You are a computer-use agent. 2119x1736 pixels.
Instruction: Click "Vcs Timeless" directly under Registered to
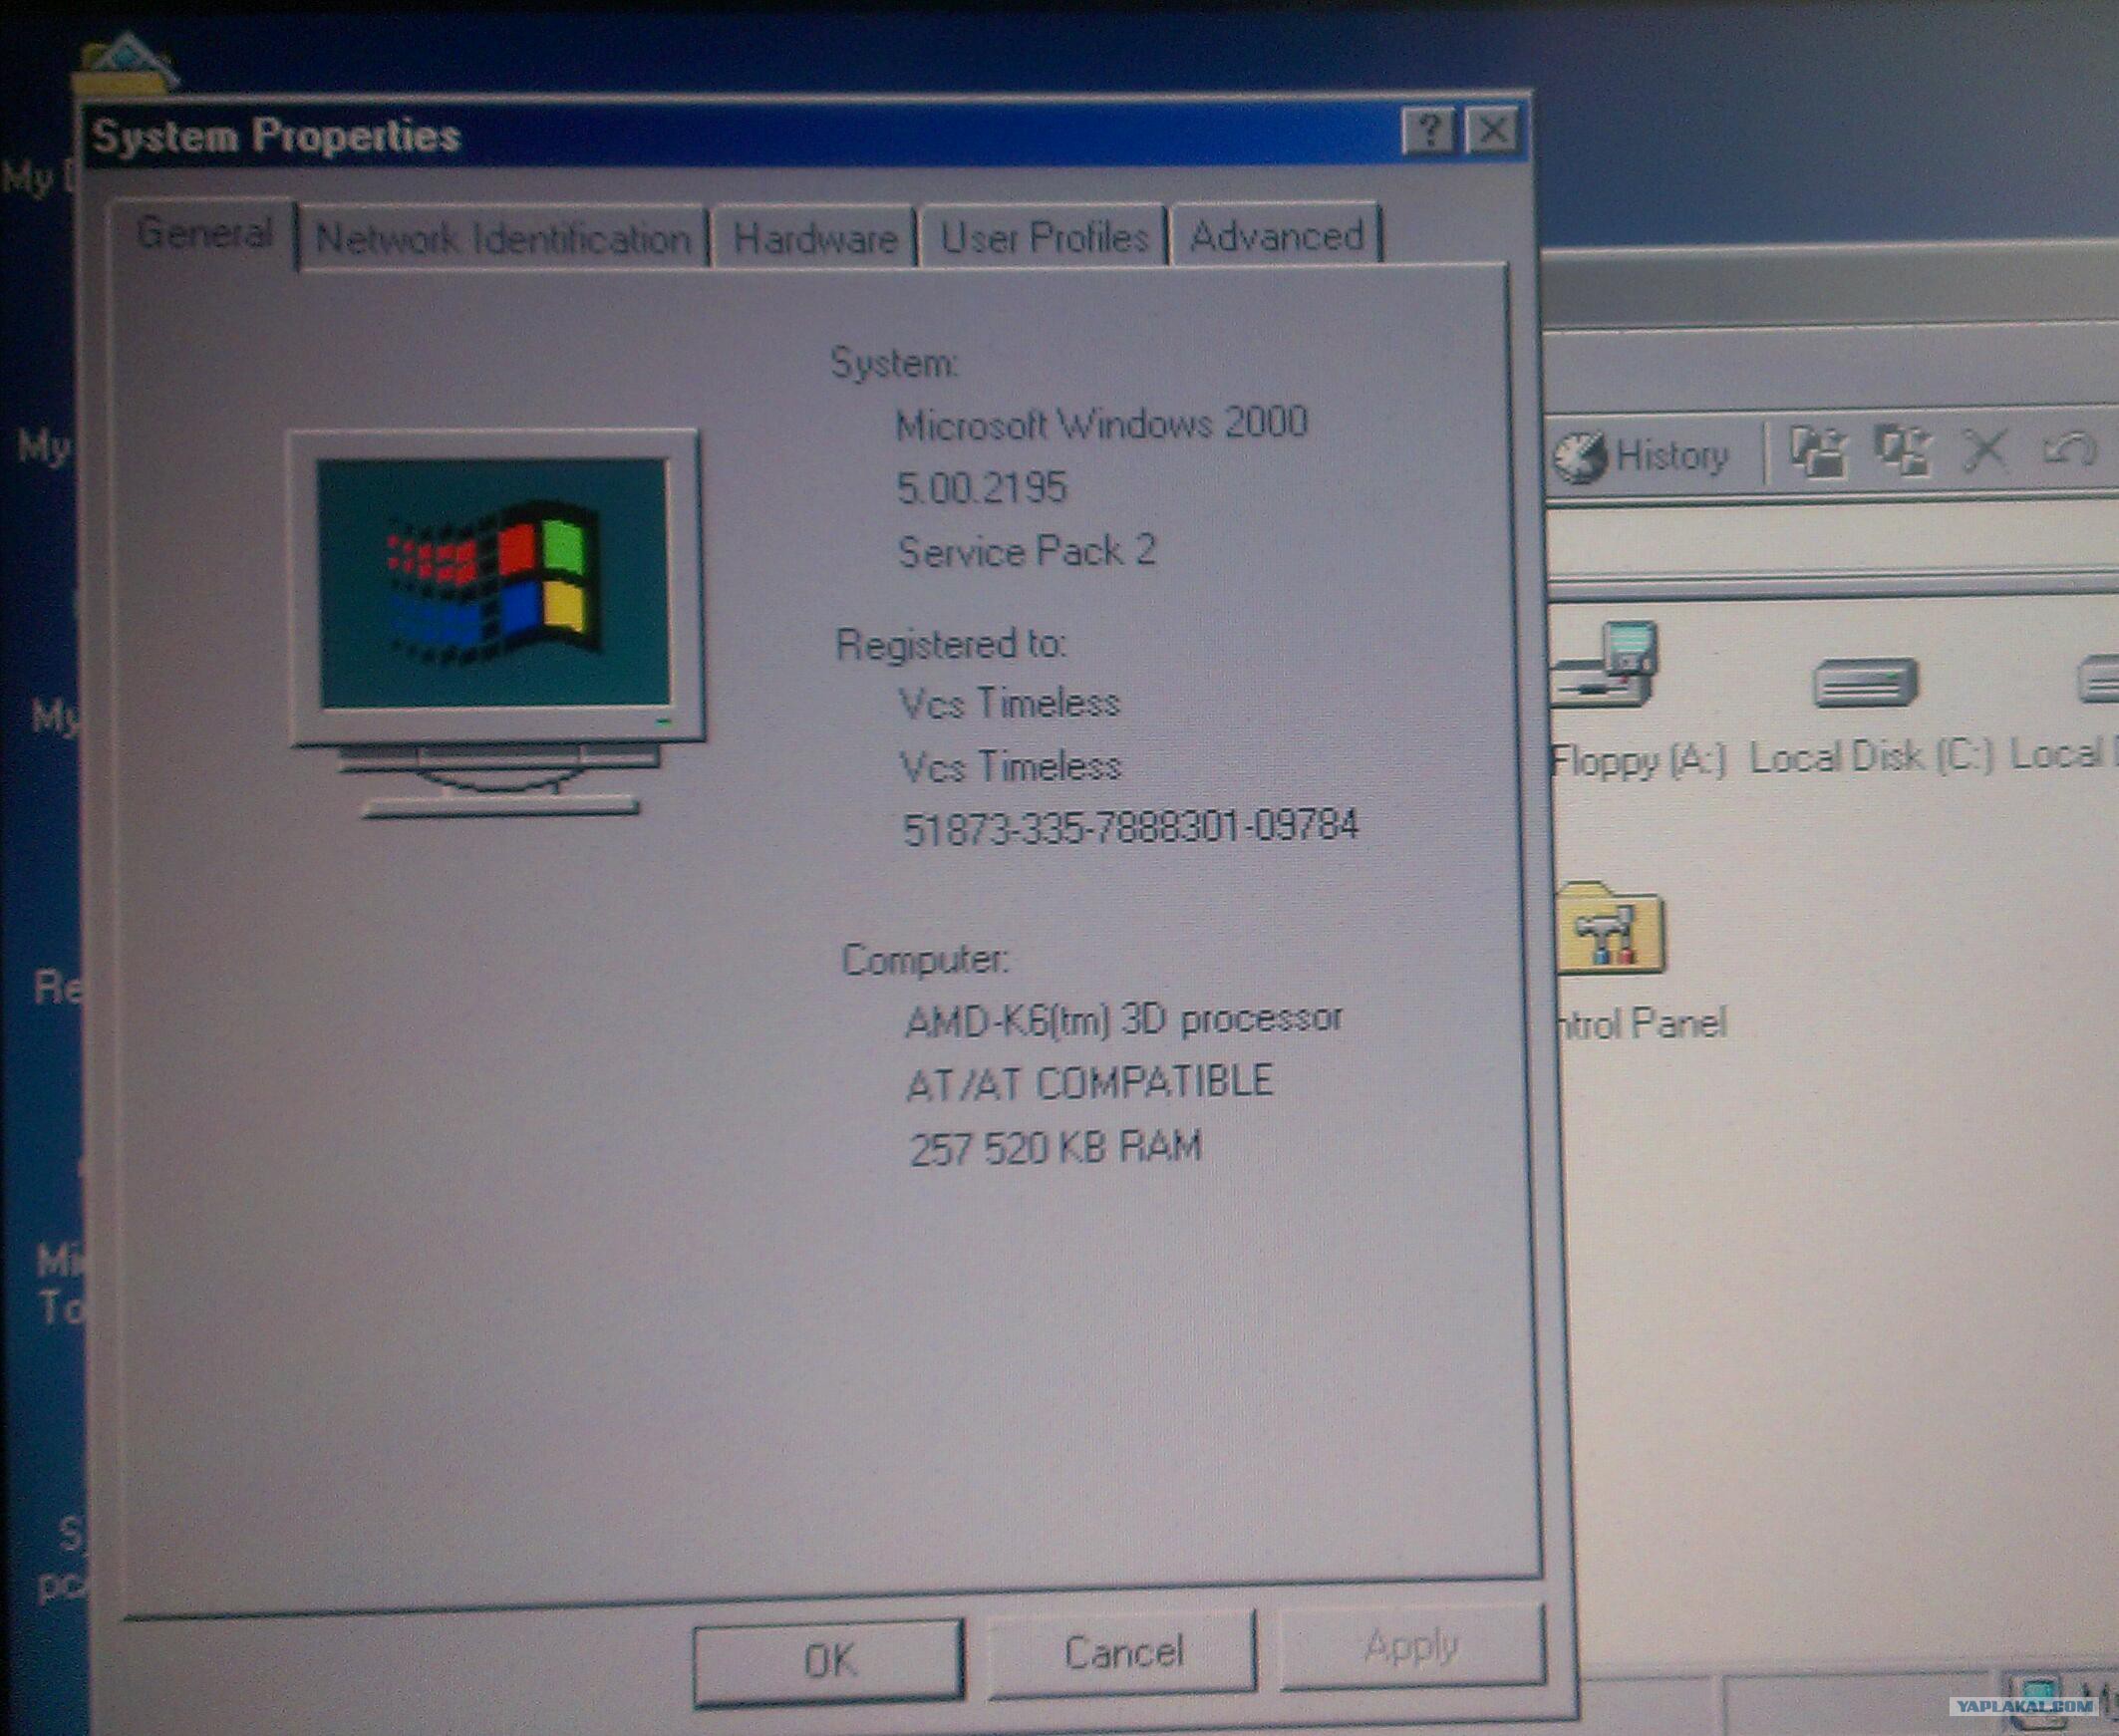click(x=1009, y=703)
